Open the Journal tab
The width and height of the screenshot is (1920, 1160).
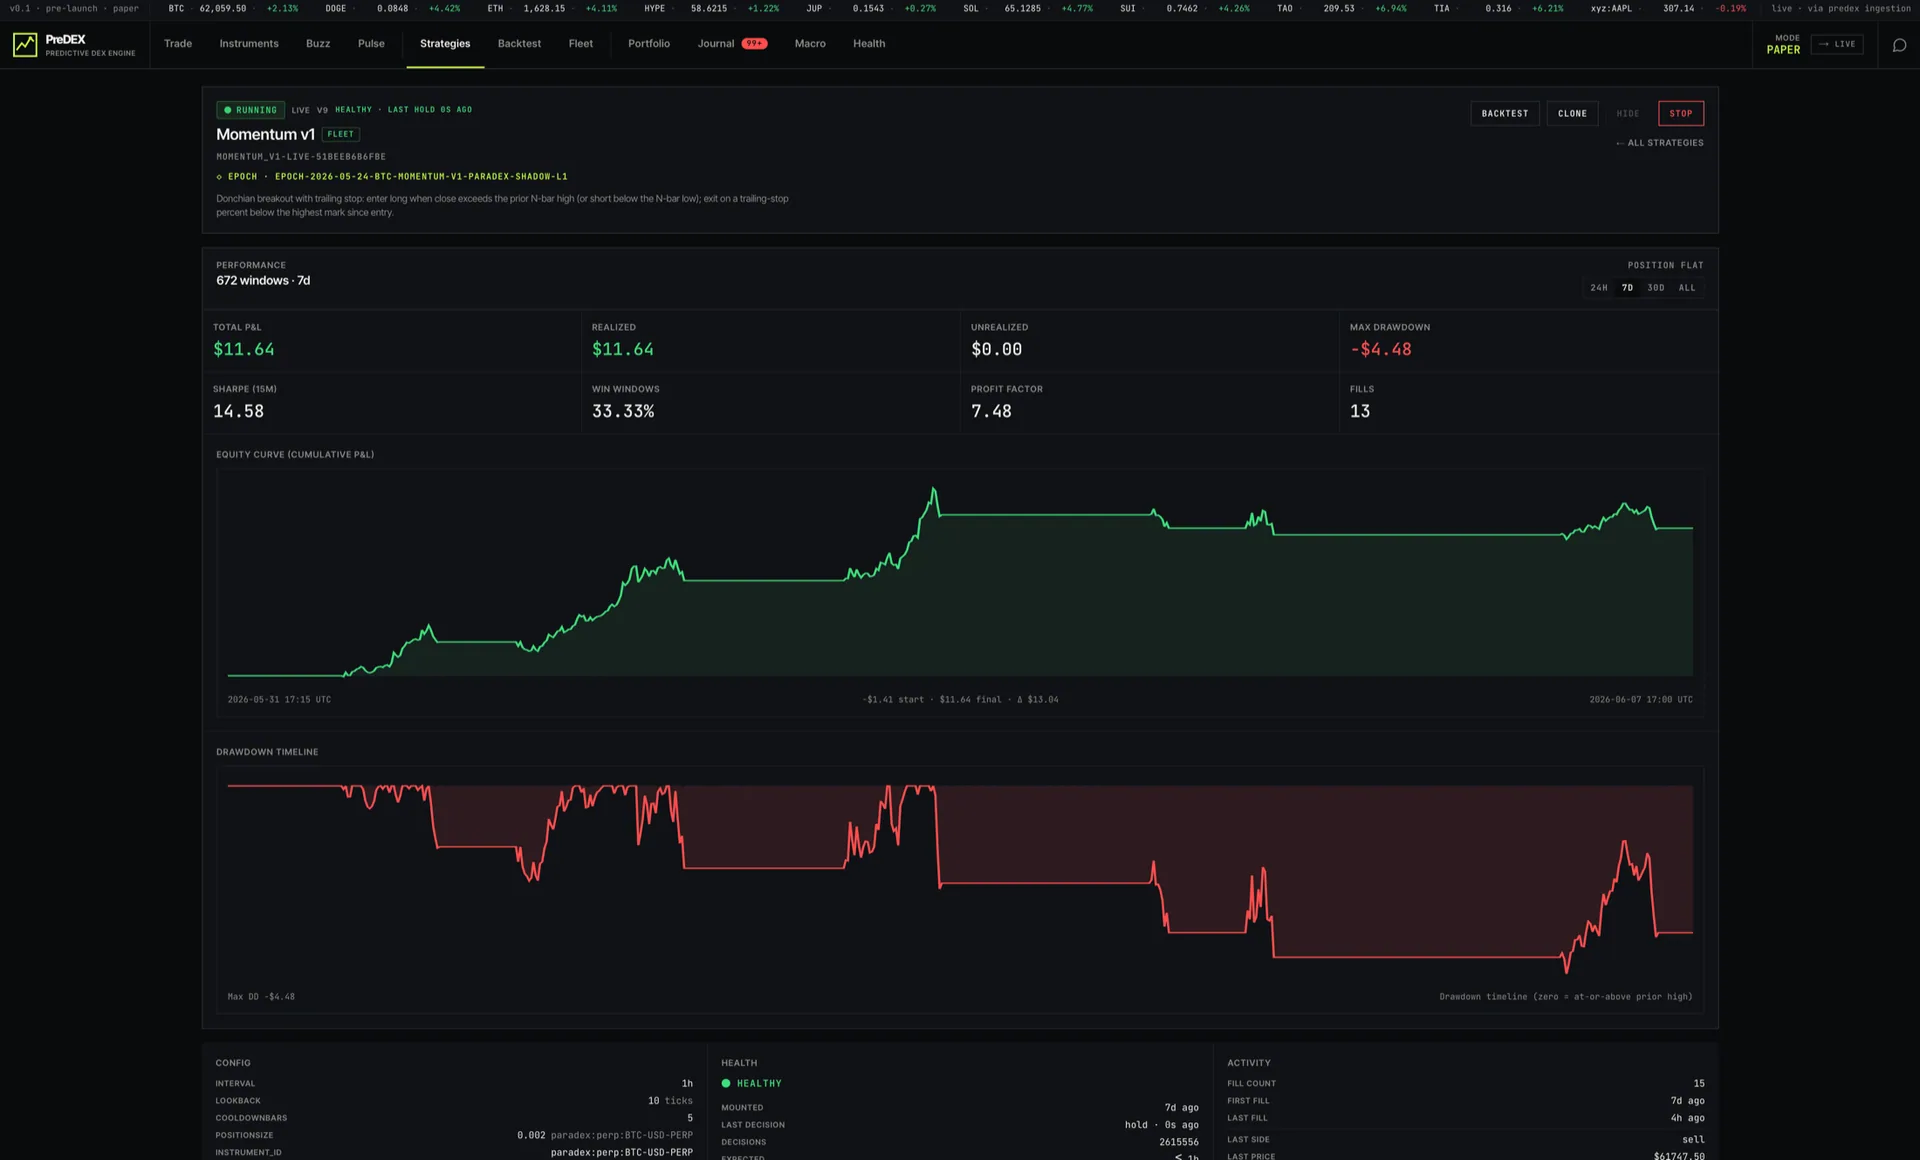tap(716, 44)
